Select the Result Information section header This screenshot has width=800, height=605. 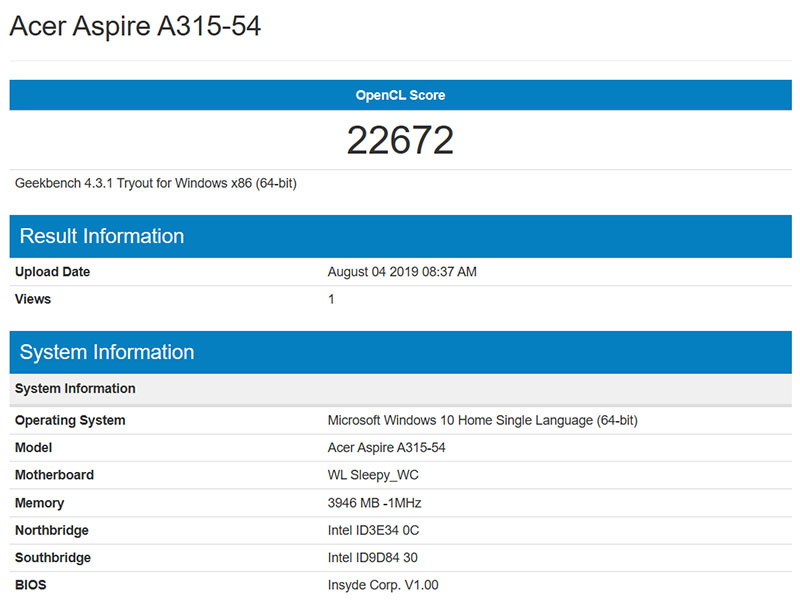[100, 237]
